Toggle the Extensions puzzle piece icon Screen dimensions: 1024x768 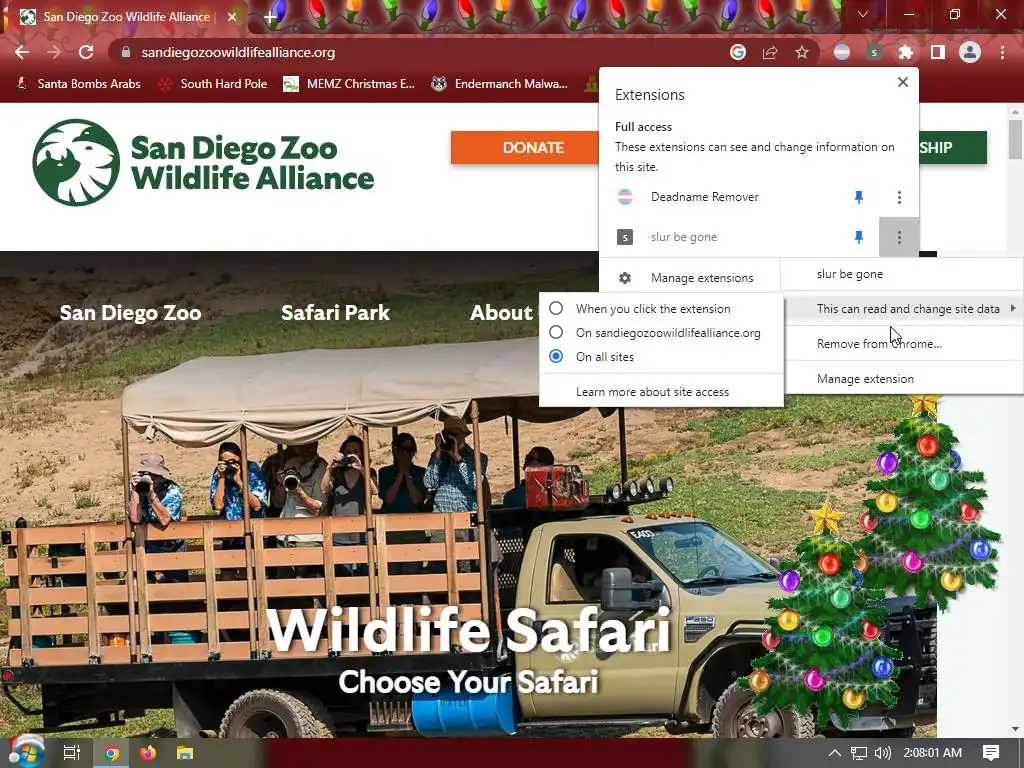(x=906, y=52)
